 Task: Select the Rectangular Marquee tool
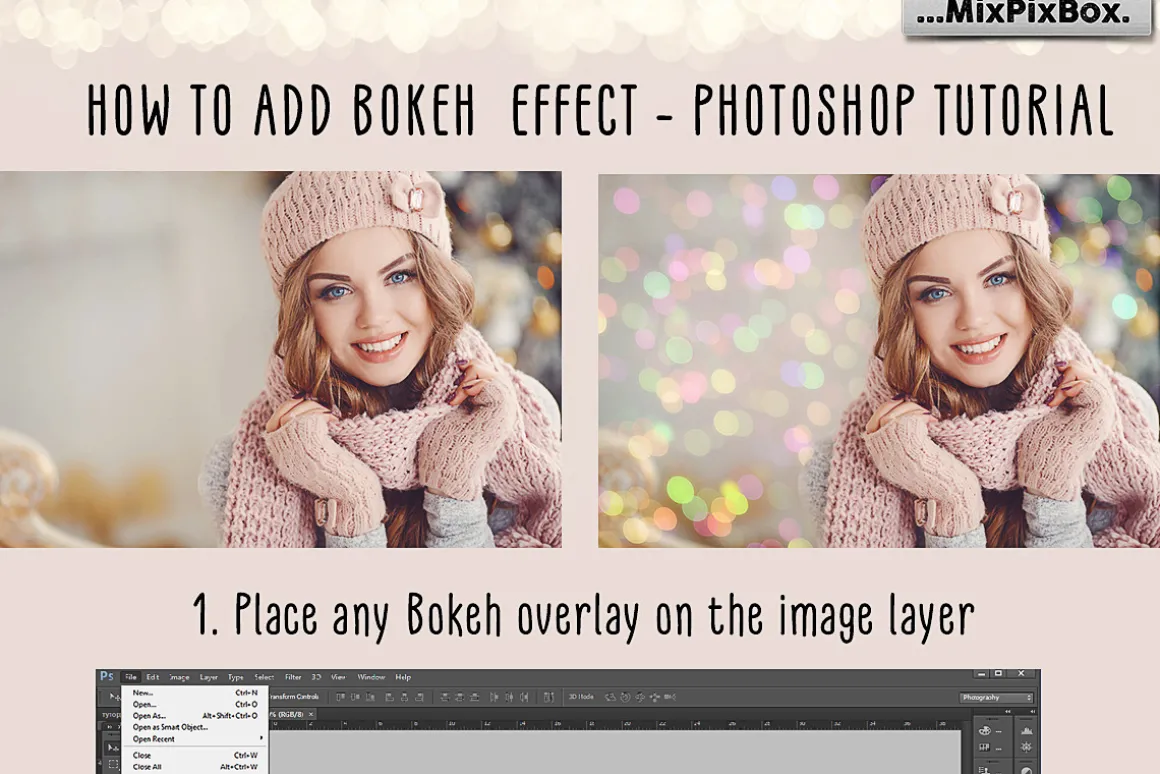113,764
